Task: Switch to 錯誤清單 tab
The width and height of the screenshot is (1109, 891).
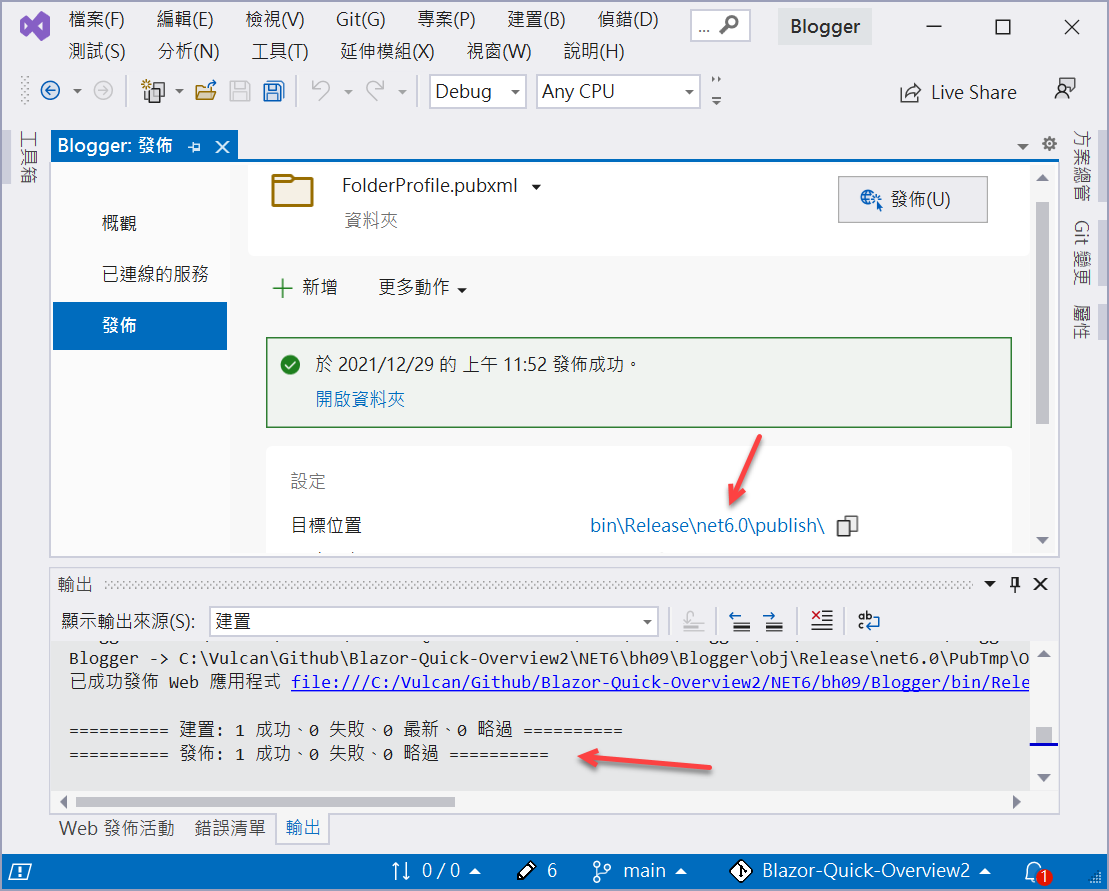Action: coord(230,828)
